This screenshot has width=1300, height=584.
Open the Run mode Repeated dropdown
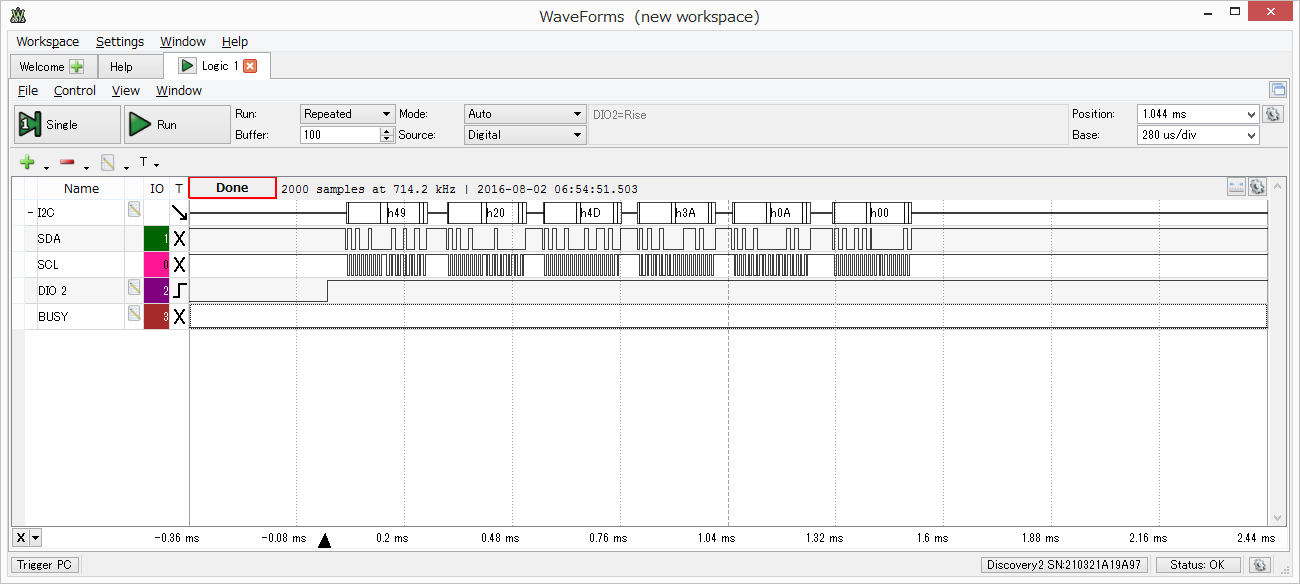coord(347,114)
